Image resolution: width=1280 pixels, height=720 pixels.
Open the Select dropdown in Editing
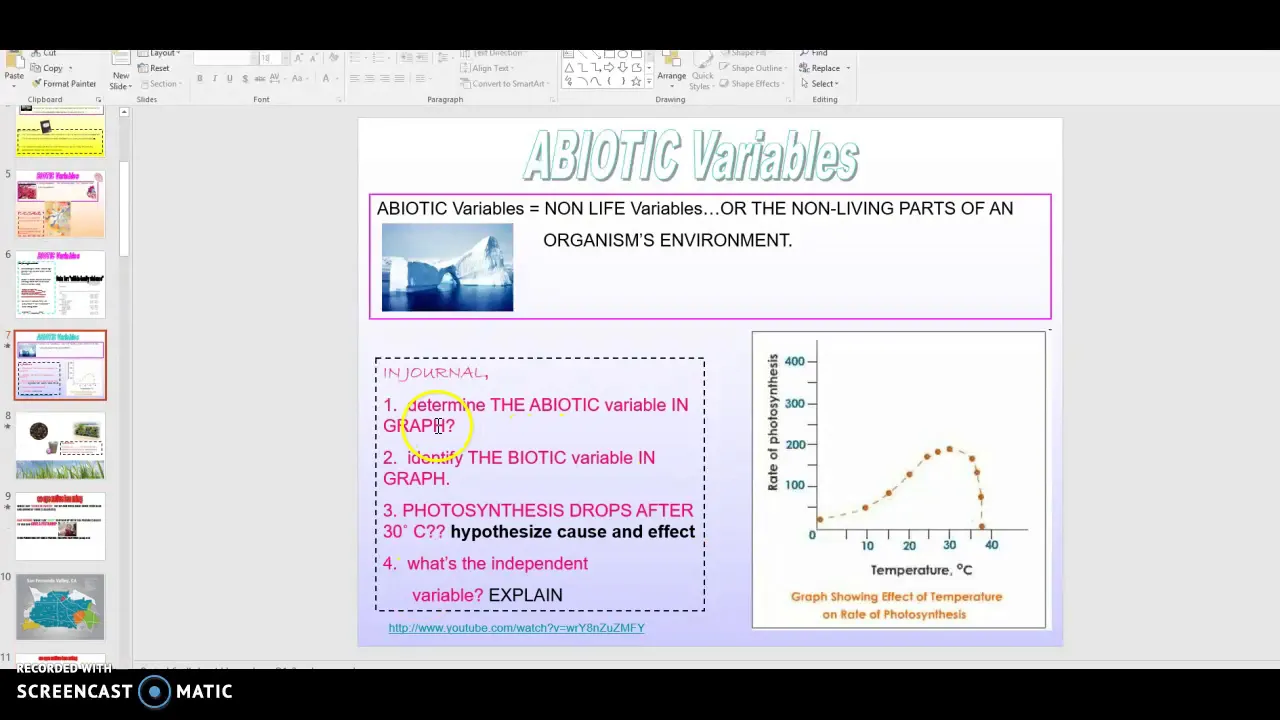(x=821, y=84)
